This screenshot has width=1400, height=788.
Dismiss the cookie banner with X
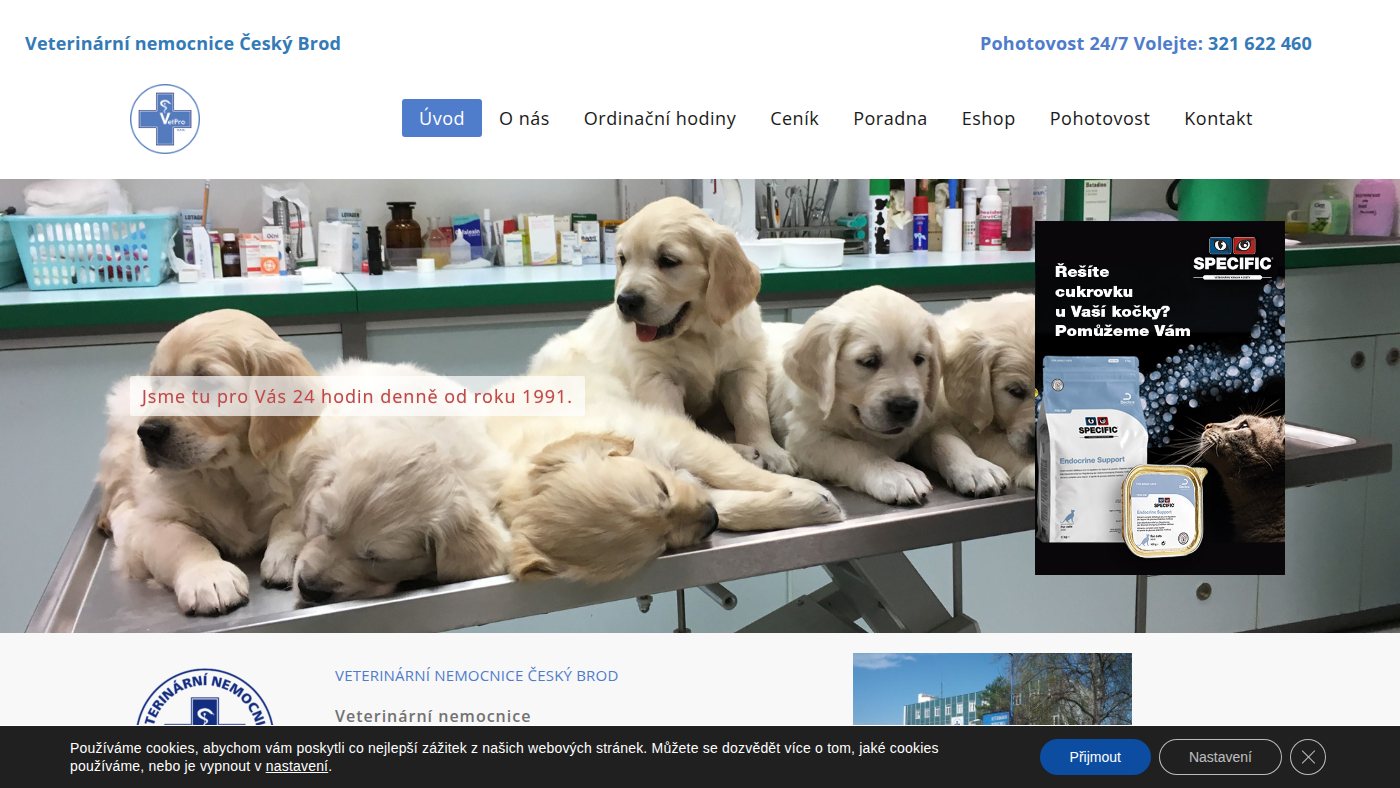coord(1308,757)
